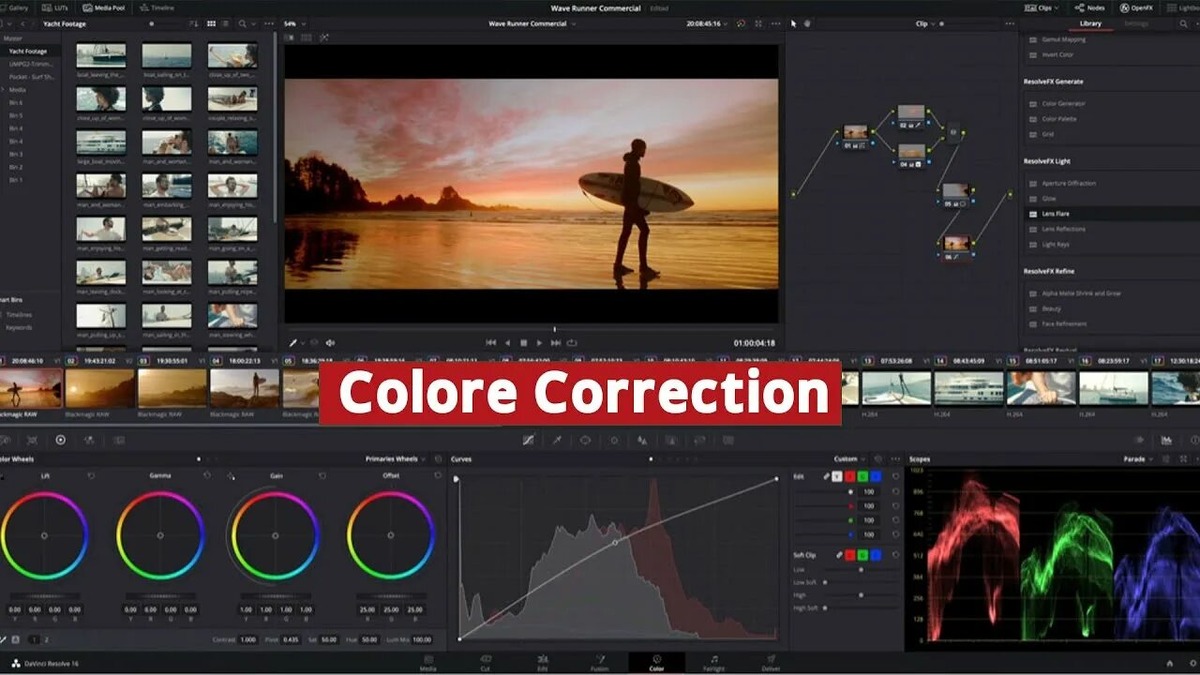Open the Curves Custom mode dropdown
The width and height of the screenshot is (1200, 675).
pyautogui.click(x=850, y=459)
